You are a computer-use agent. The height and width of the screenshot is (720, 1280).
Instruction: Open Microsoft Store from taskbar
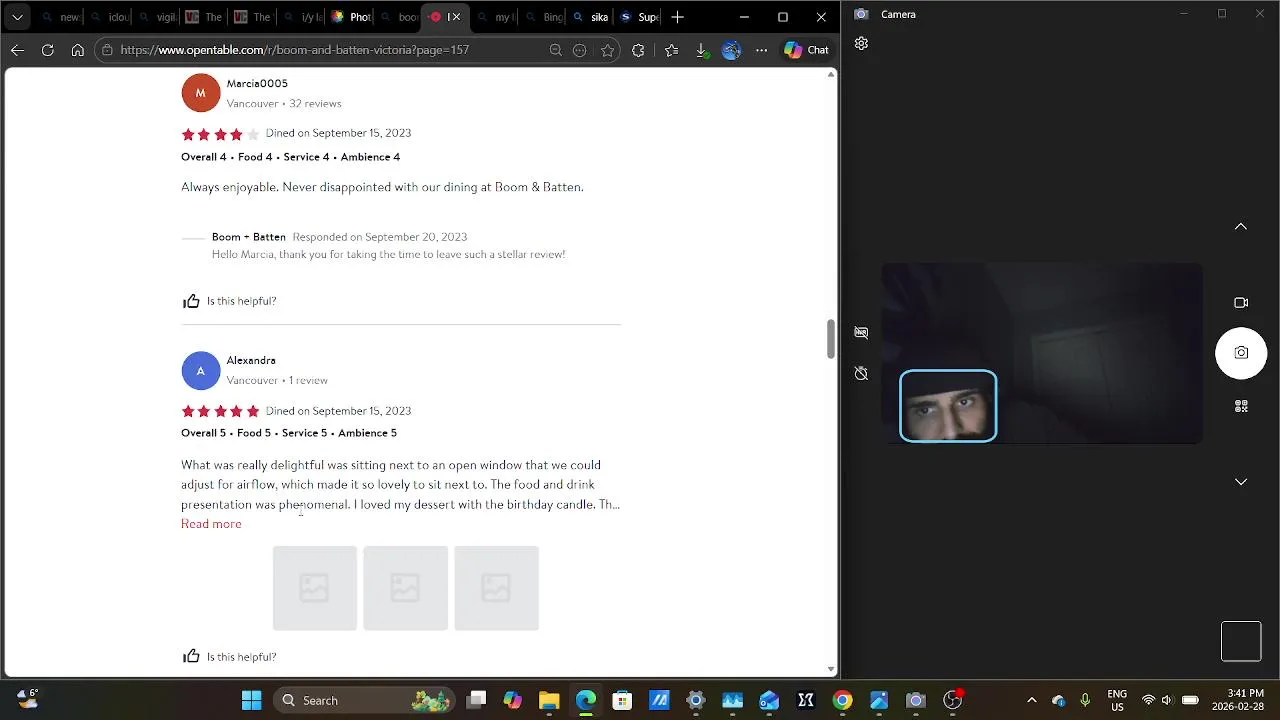(622, 700)
